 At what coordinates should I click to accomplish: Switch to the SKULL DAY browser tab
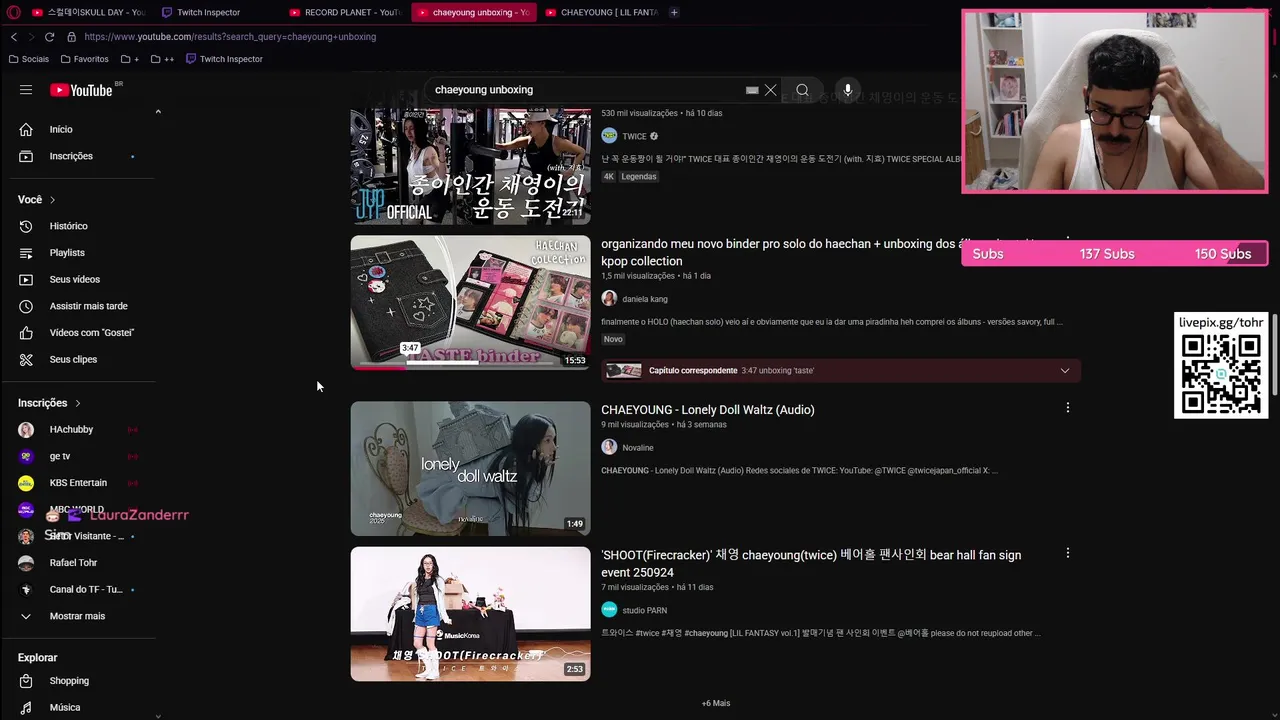click(88, 12)
